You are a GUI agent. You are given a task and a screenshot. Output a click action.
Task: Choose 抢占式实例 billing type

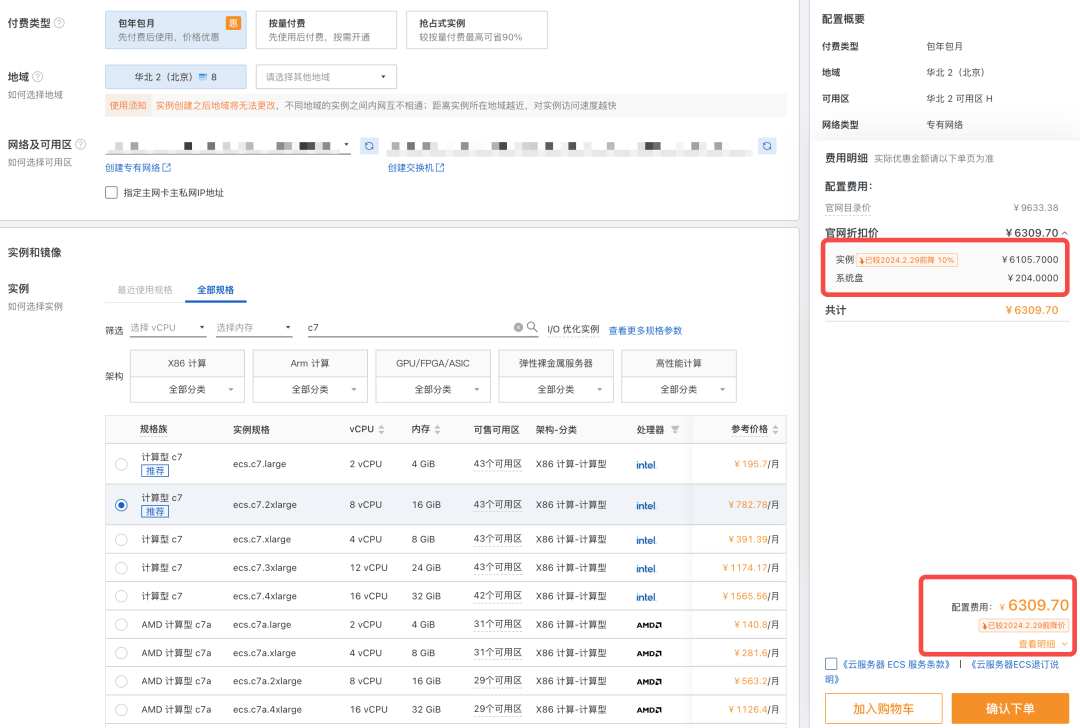477,30
